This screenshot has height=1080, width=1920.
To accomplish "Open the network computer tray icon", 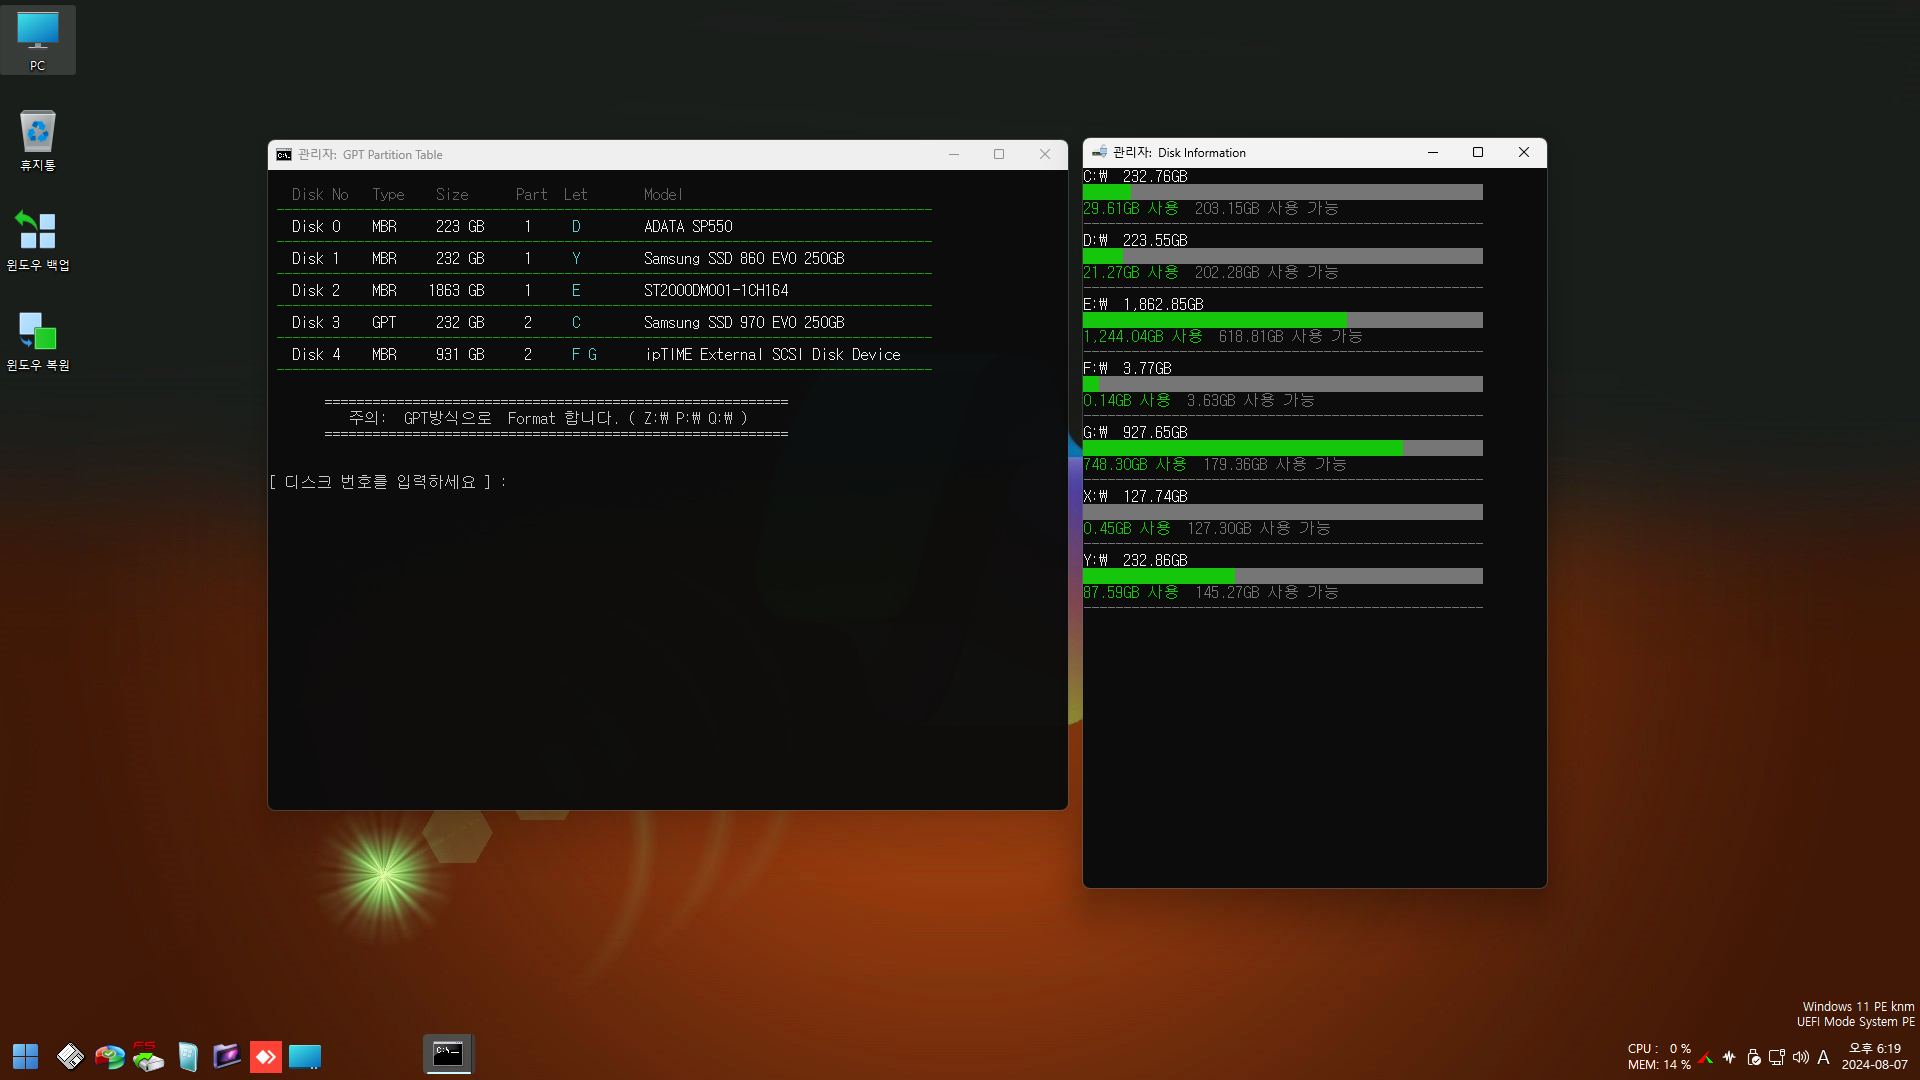I will 1777,1057.
